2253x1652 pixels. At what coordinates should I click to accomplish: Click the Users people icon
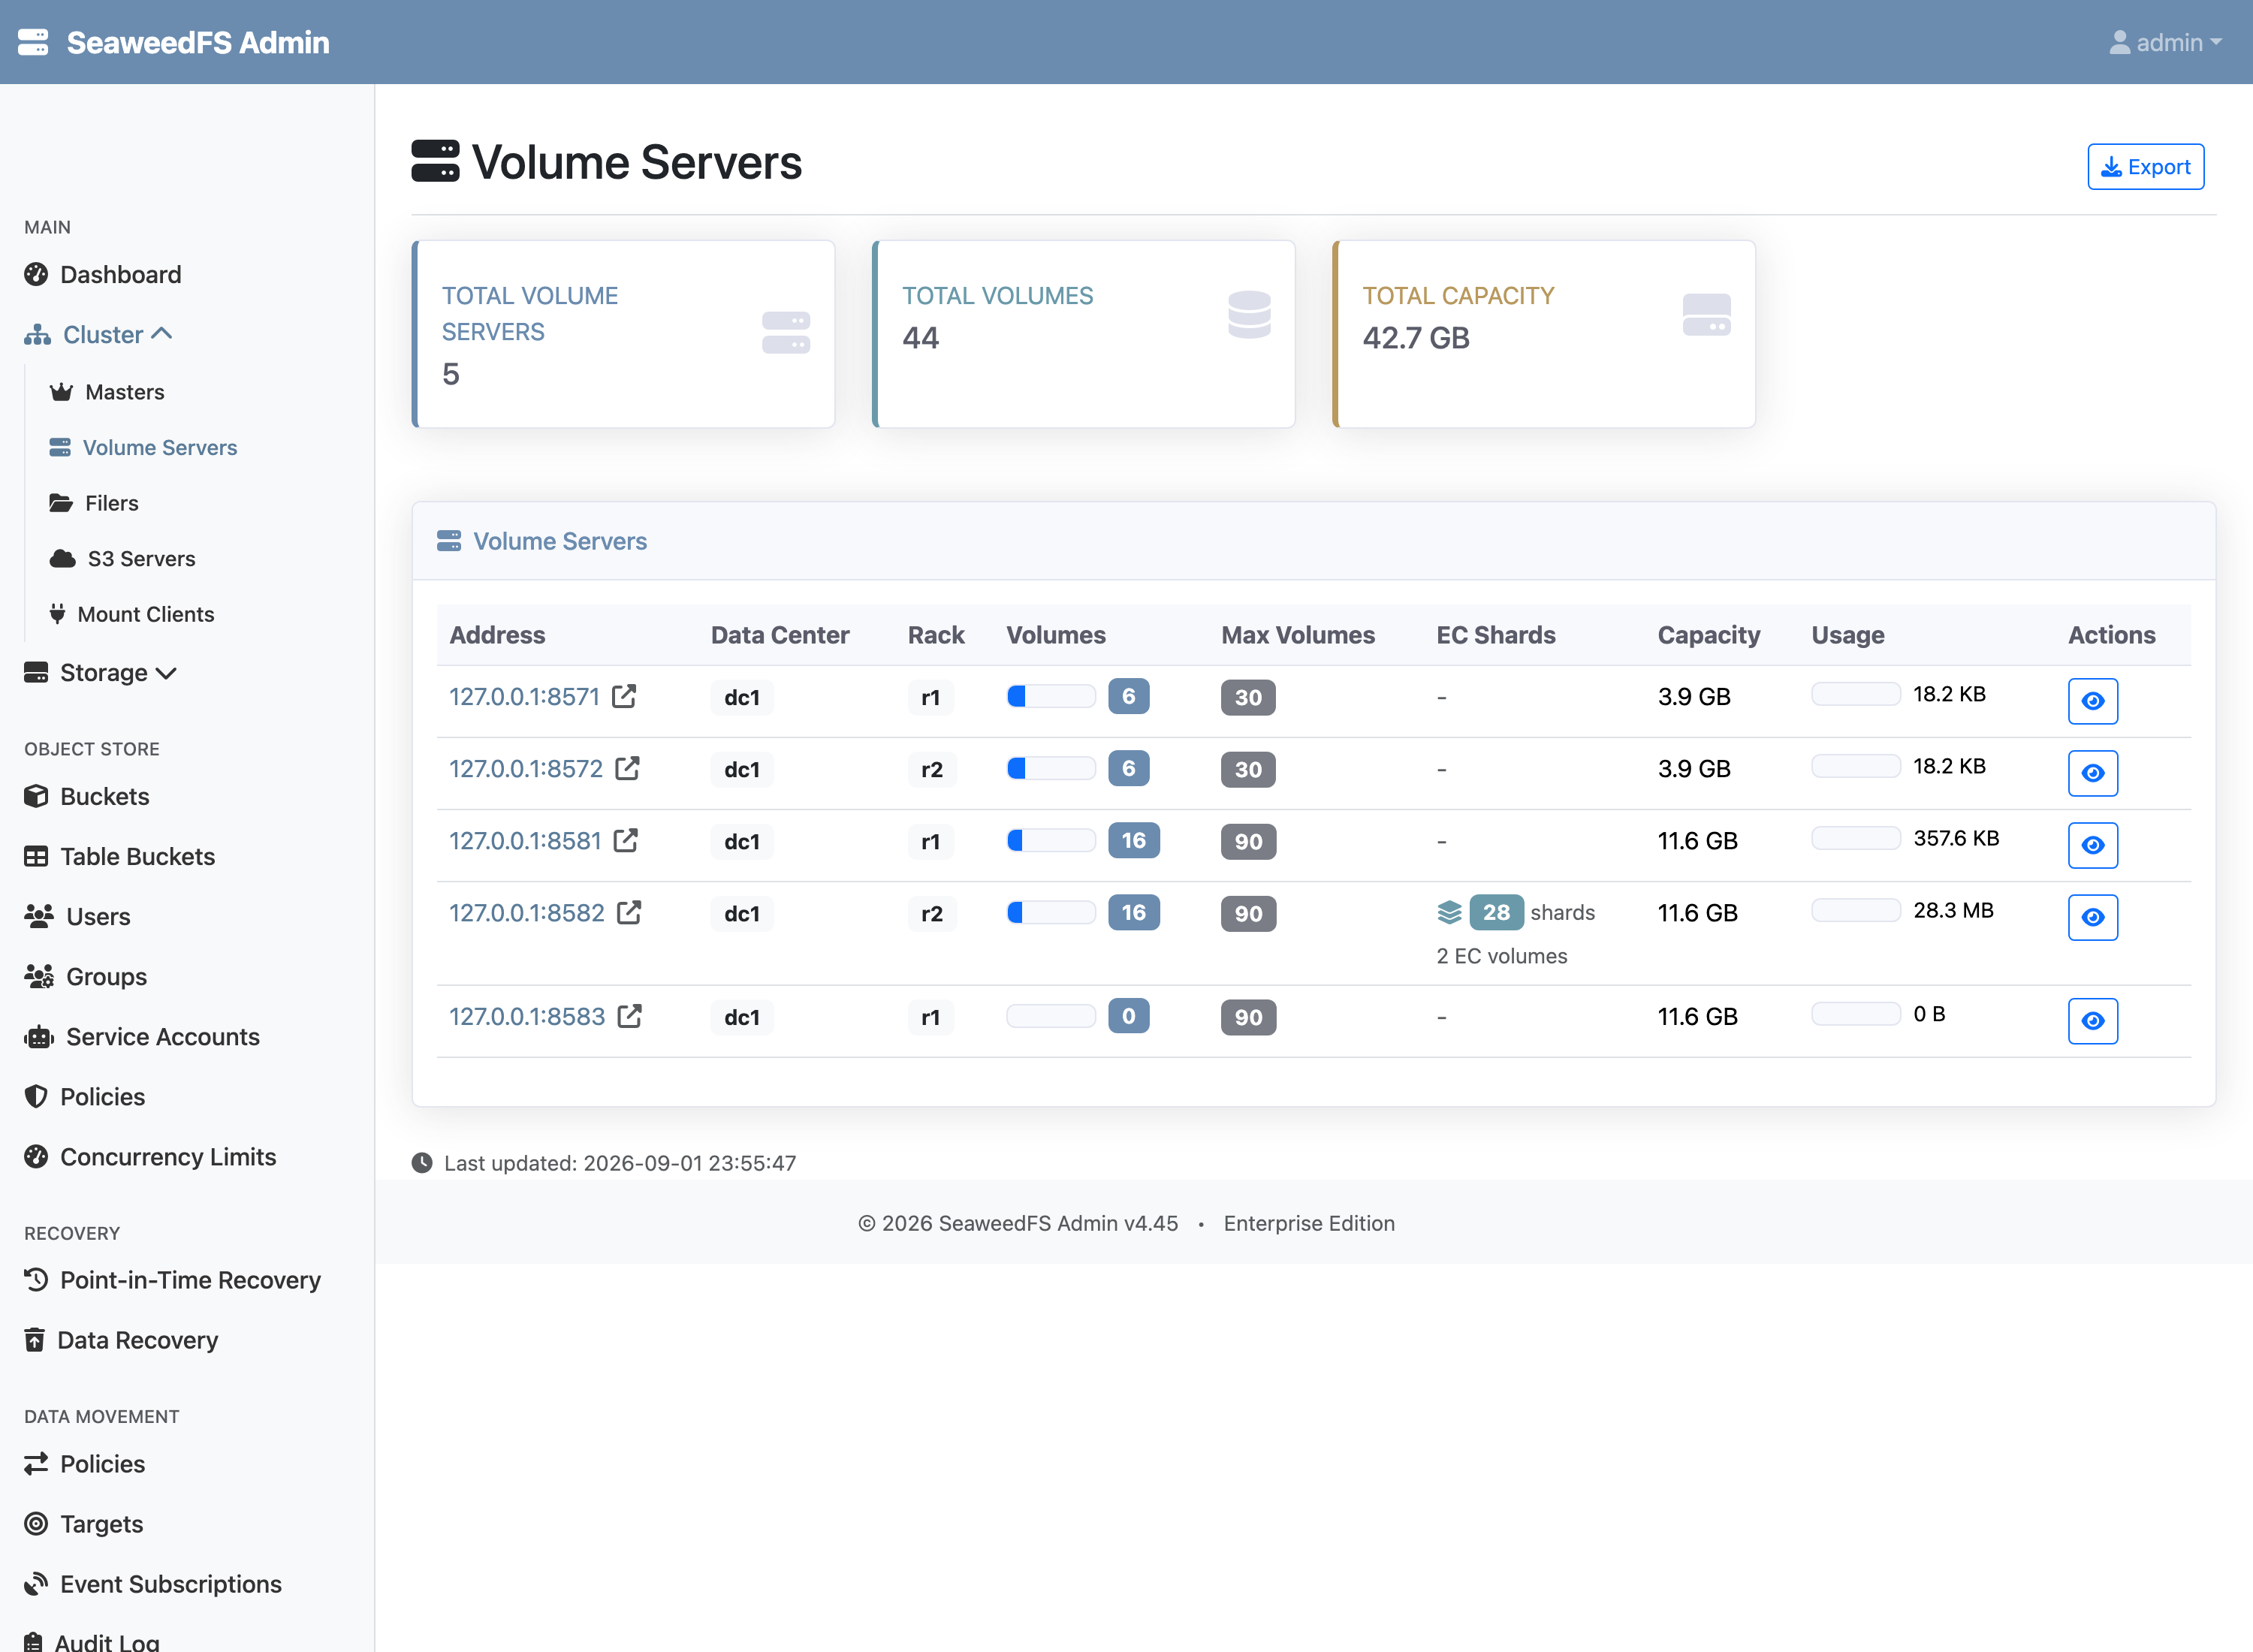coord(39,916)
